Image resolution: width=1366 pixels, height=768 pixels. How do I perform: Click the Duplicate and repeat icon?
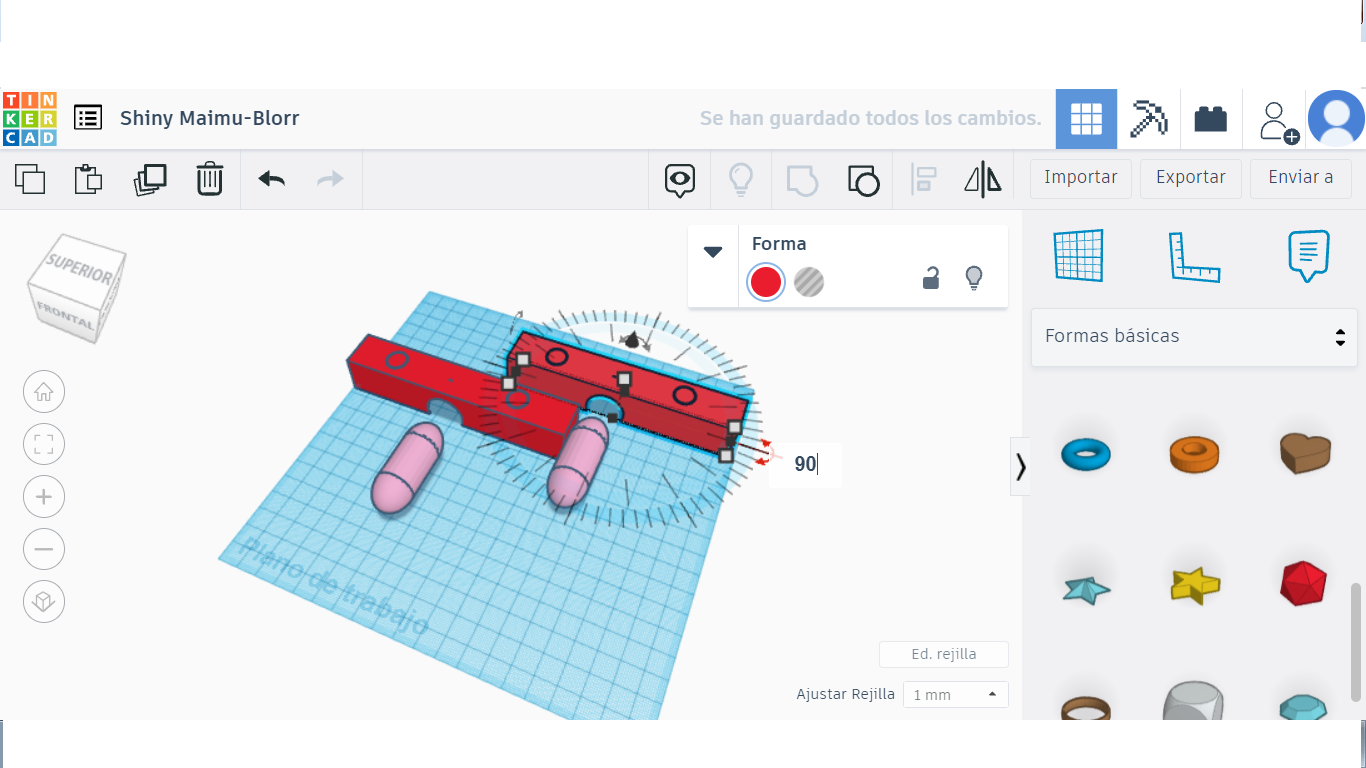click(x=150, y=179)
